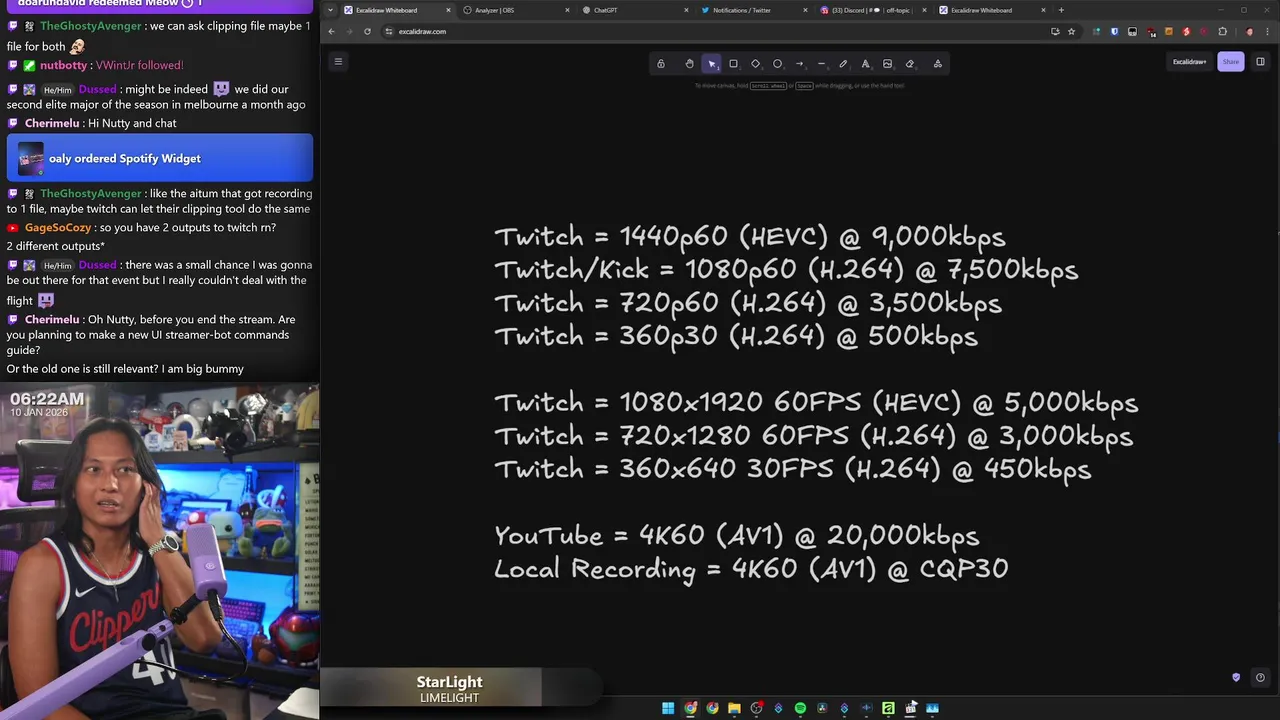
Task: Bookmark this page with star icon
Action: click(x=1071, y=31)
